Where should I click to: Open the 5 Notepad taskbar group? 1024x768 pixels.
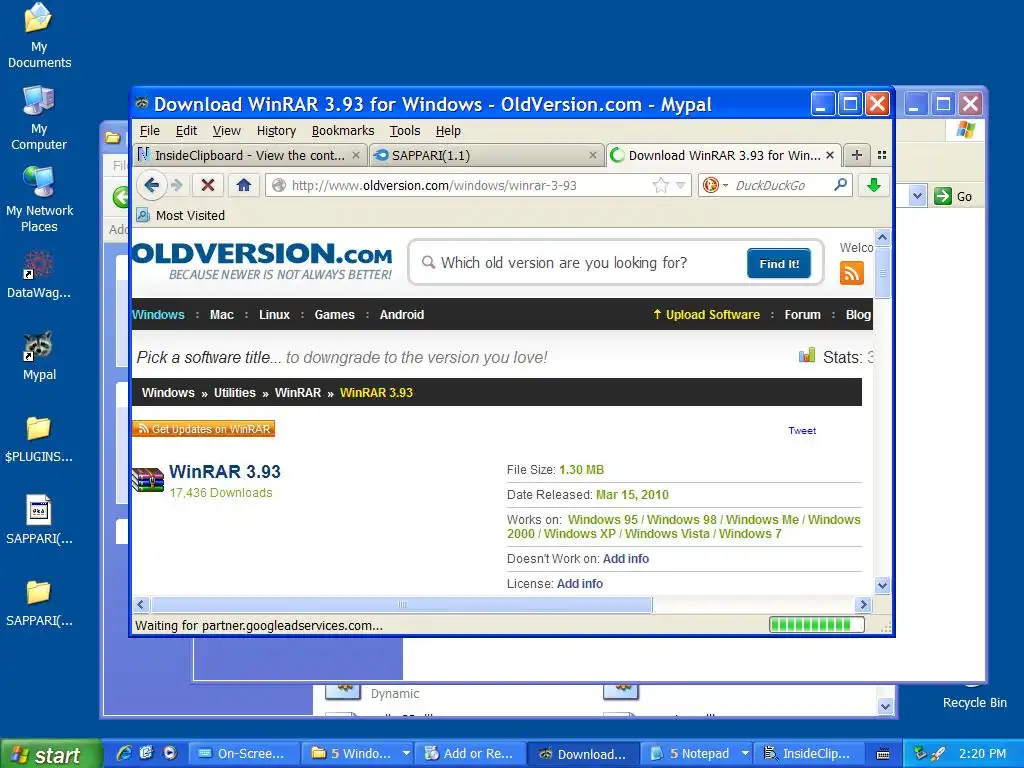697,754
